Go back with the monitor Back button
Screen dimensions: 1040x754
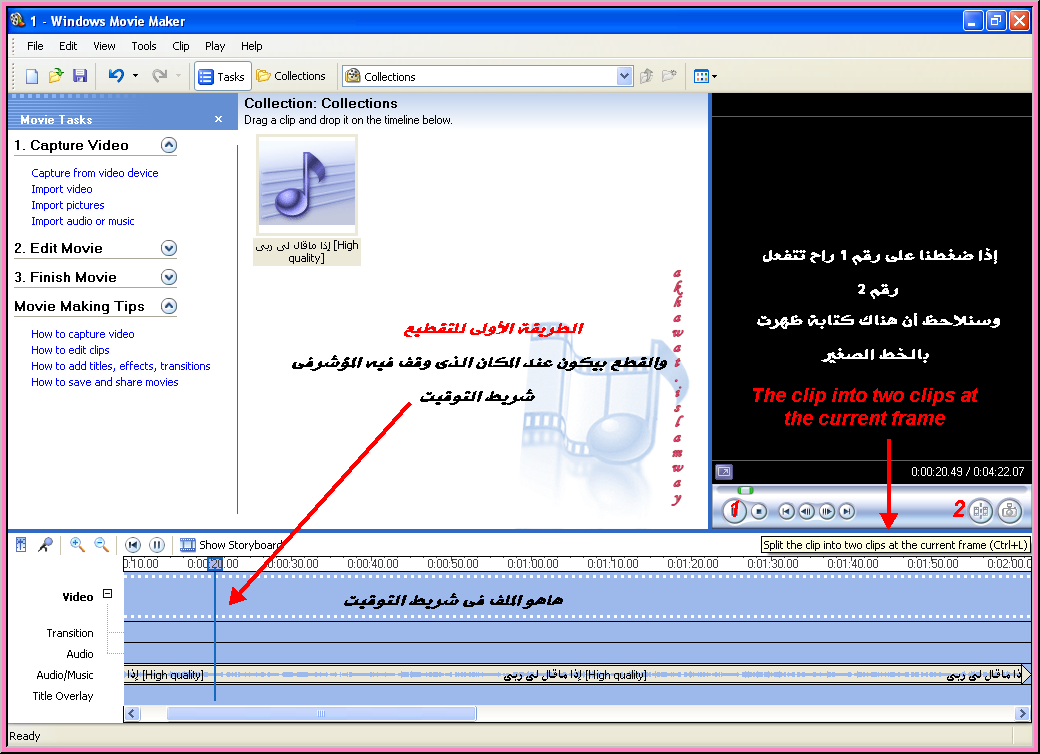(786, 511)
